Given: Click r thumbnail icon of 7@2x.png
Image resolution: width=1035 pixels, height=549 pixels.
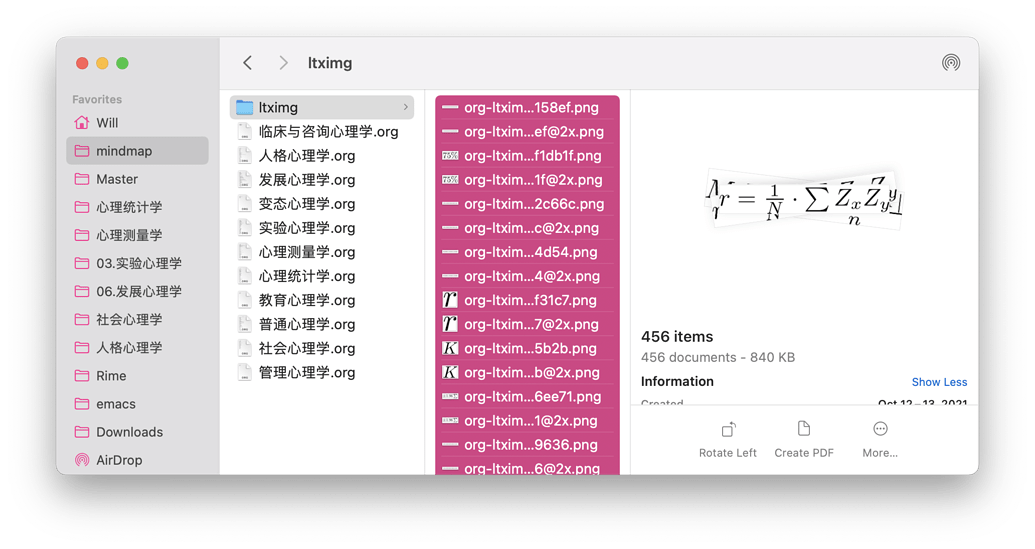Looking at the screenshot, I should point(450,324).
